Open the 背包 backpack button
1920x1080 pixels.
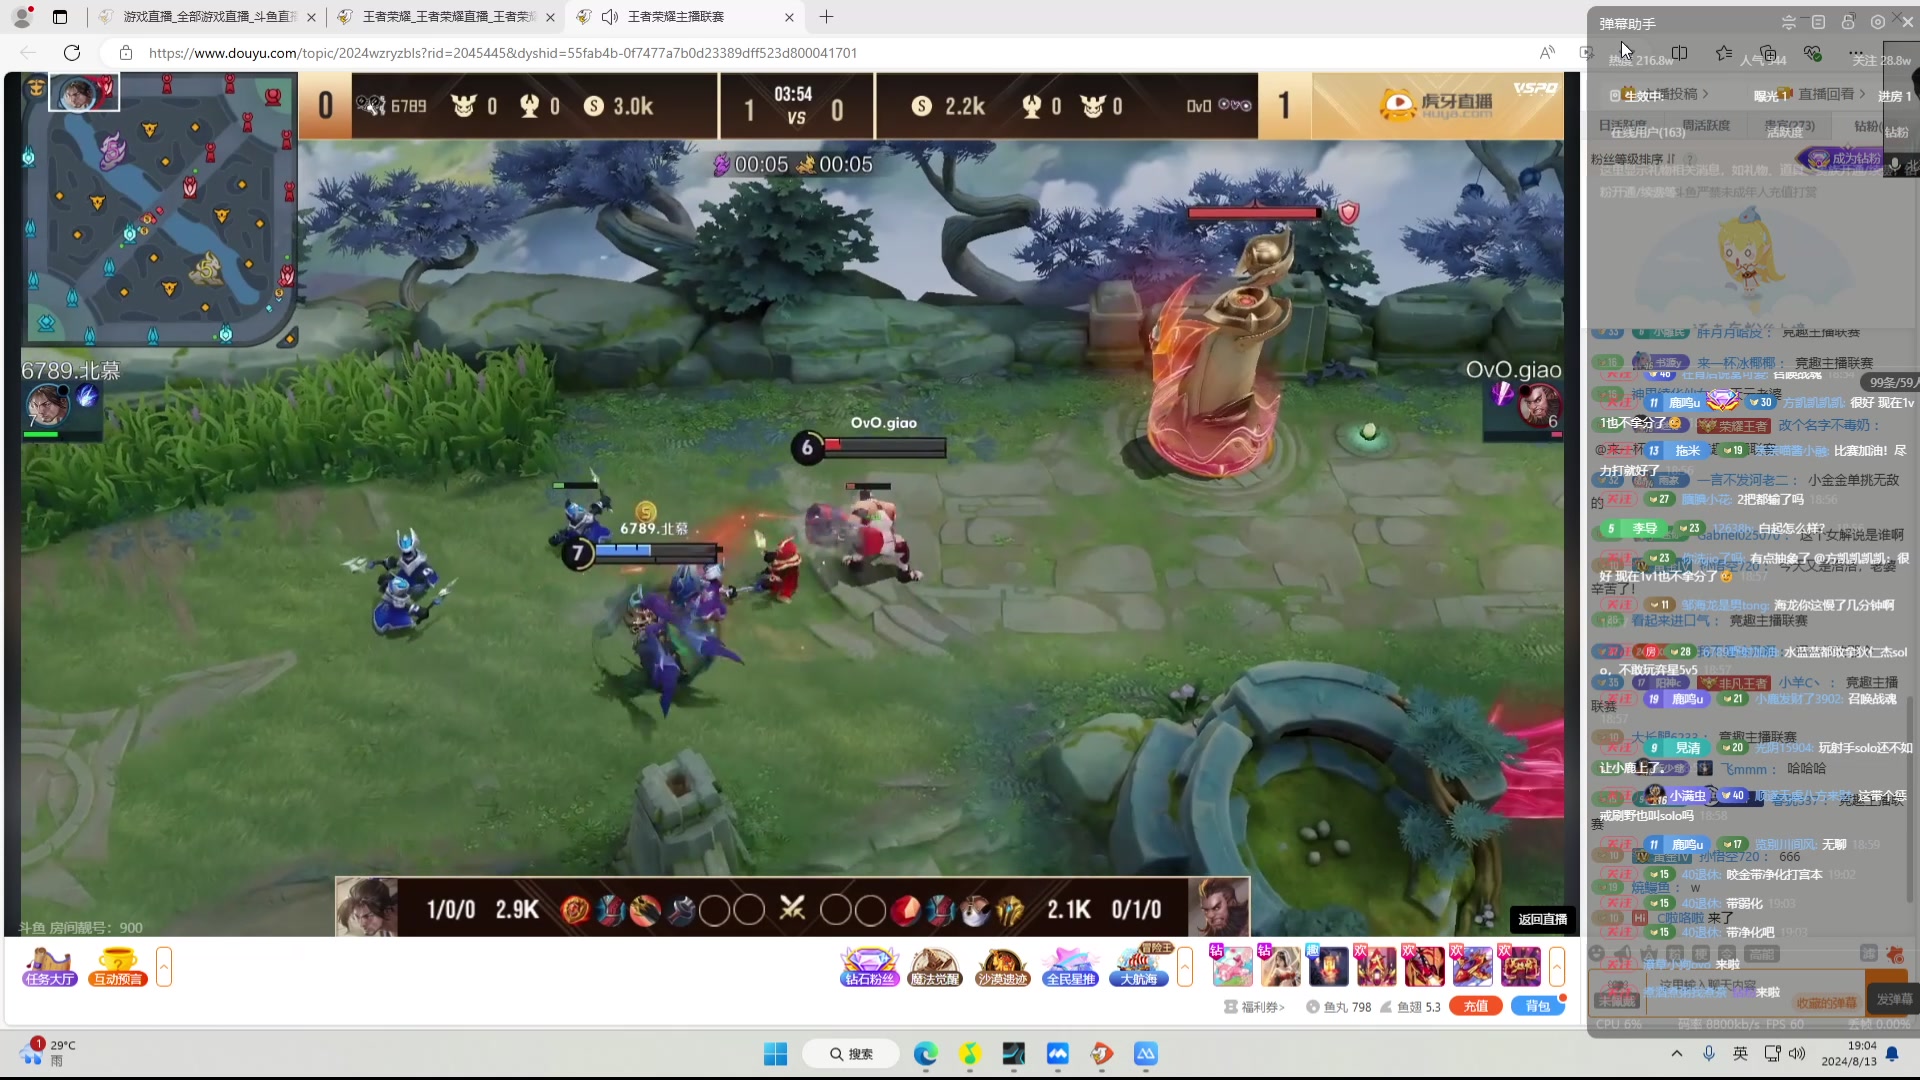pyautogui.click(x=1538, y=1006)
